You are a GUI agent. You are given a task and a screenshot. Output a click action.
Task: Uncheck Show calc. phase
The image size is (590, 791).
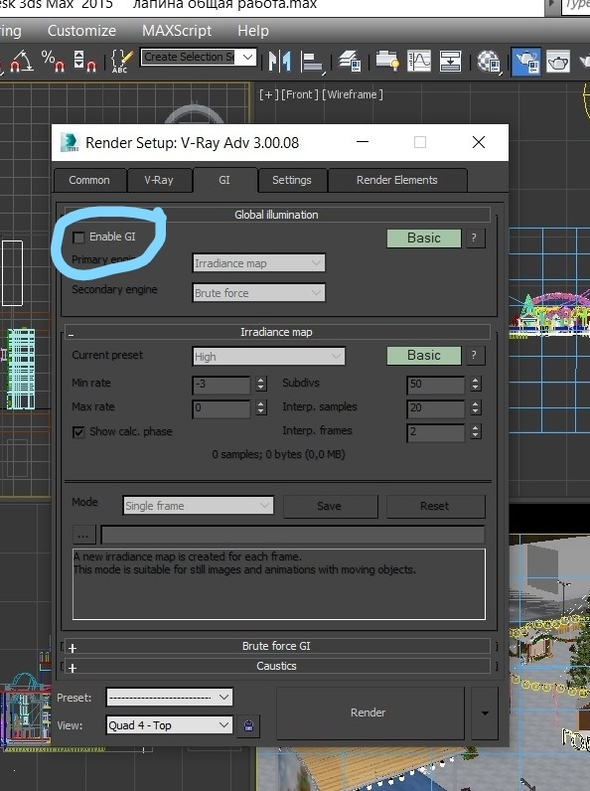point(79,432)
